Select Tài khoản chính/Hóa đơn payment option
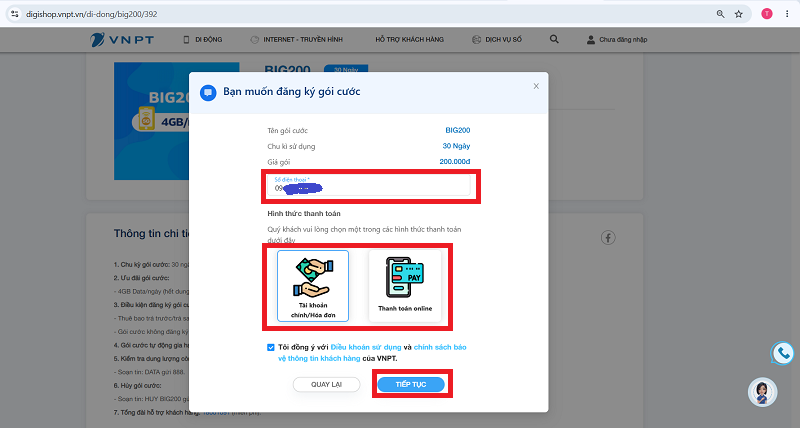 tap(313, 286)
